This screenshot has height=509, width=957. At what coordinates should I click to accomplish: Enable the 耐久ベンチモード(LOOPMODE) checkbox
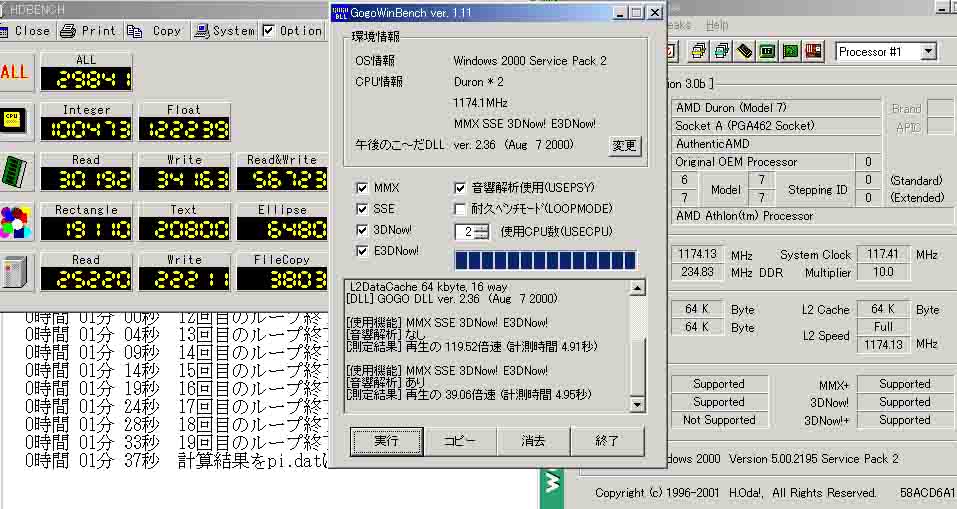click(460, 209)
